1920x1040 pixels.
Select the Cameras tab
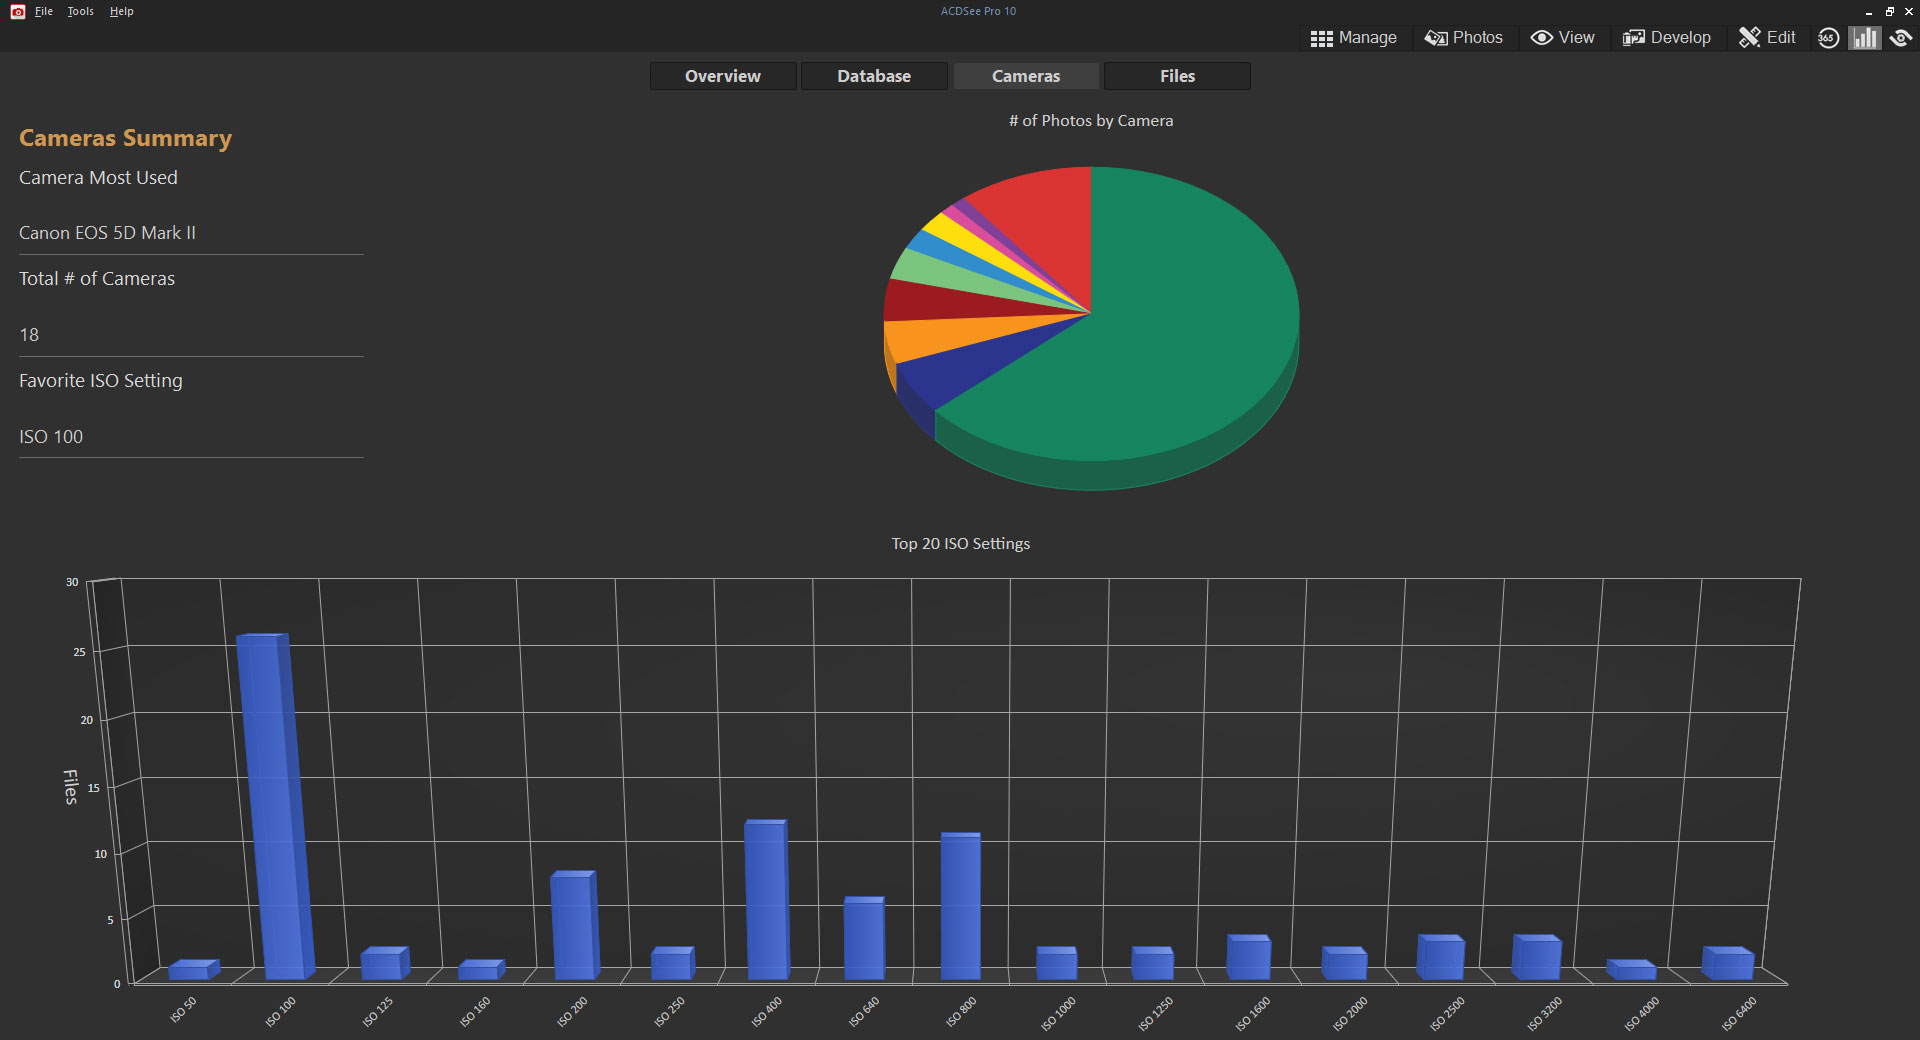tap(1026, 76)
